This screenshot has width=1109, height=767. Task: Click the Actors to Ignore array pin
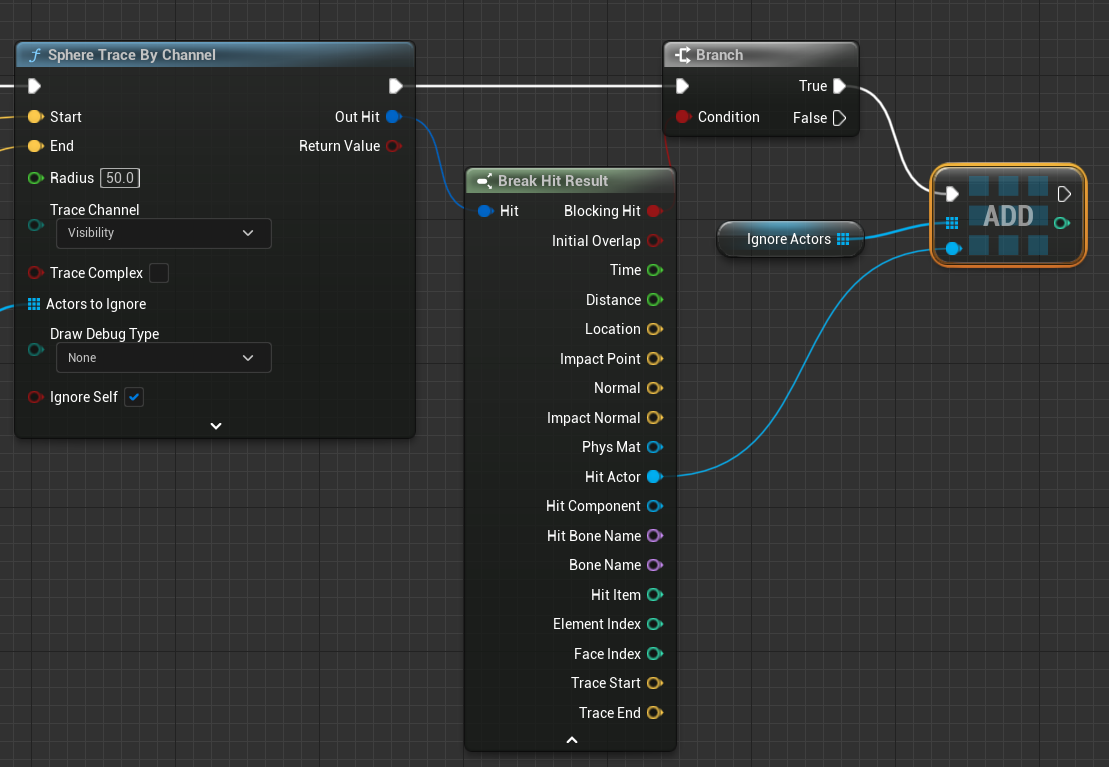pos(35,304)
